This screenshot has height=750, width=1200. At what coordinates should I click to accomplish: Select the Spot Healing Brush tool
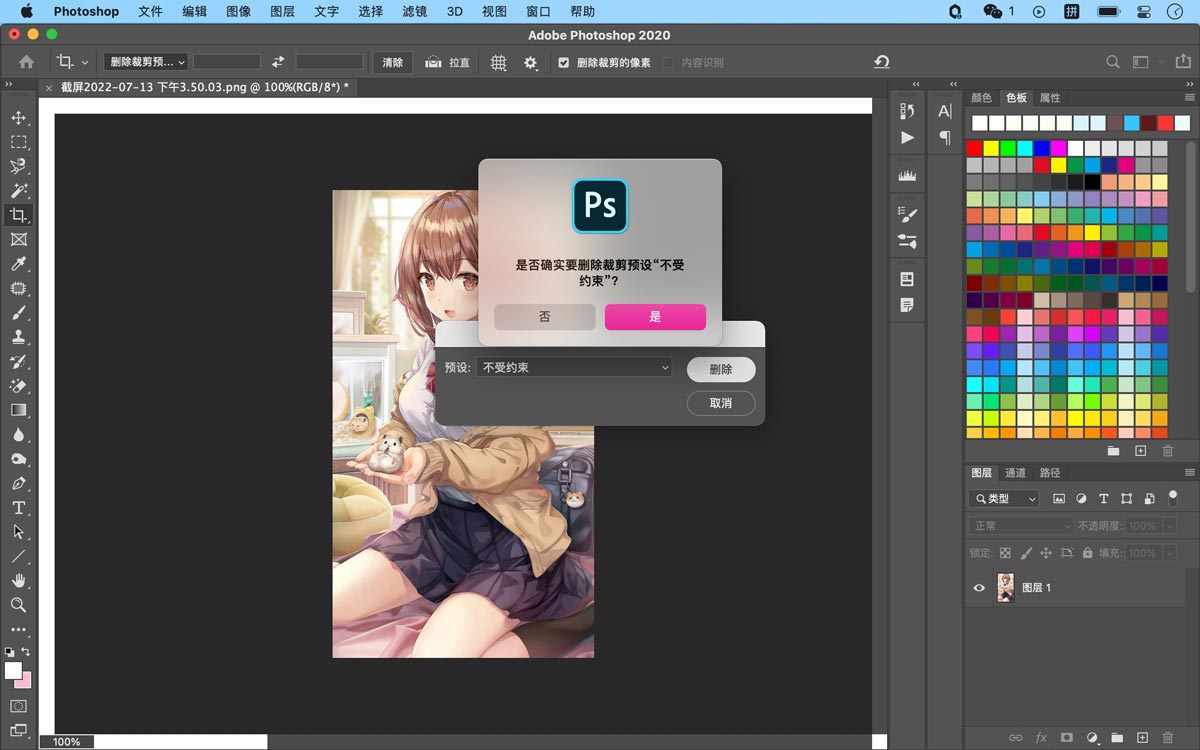pos(18,288)
